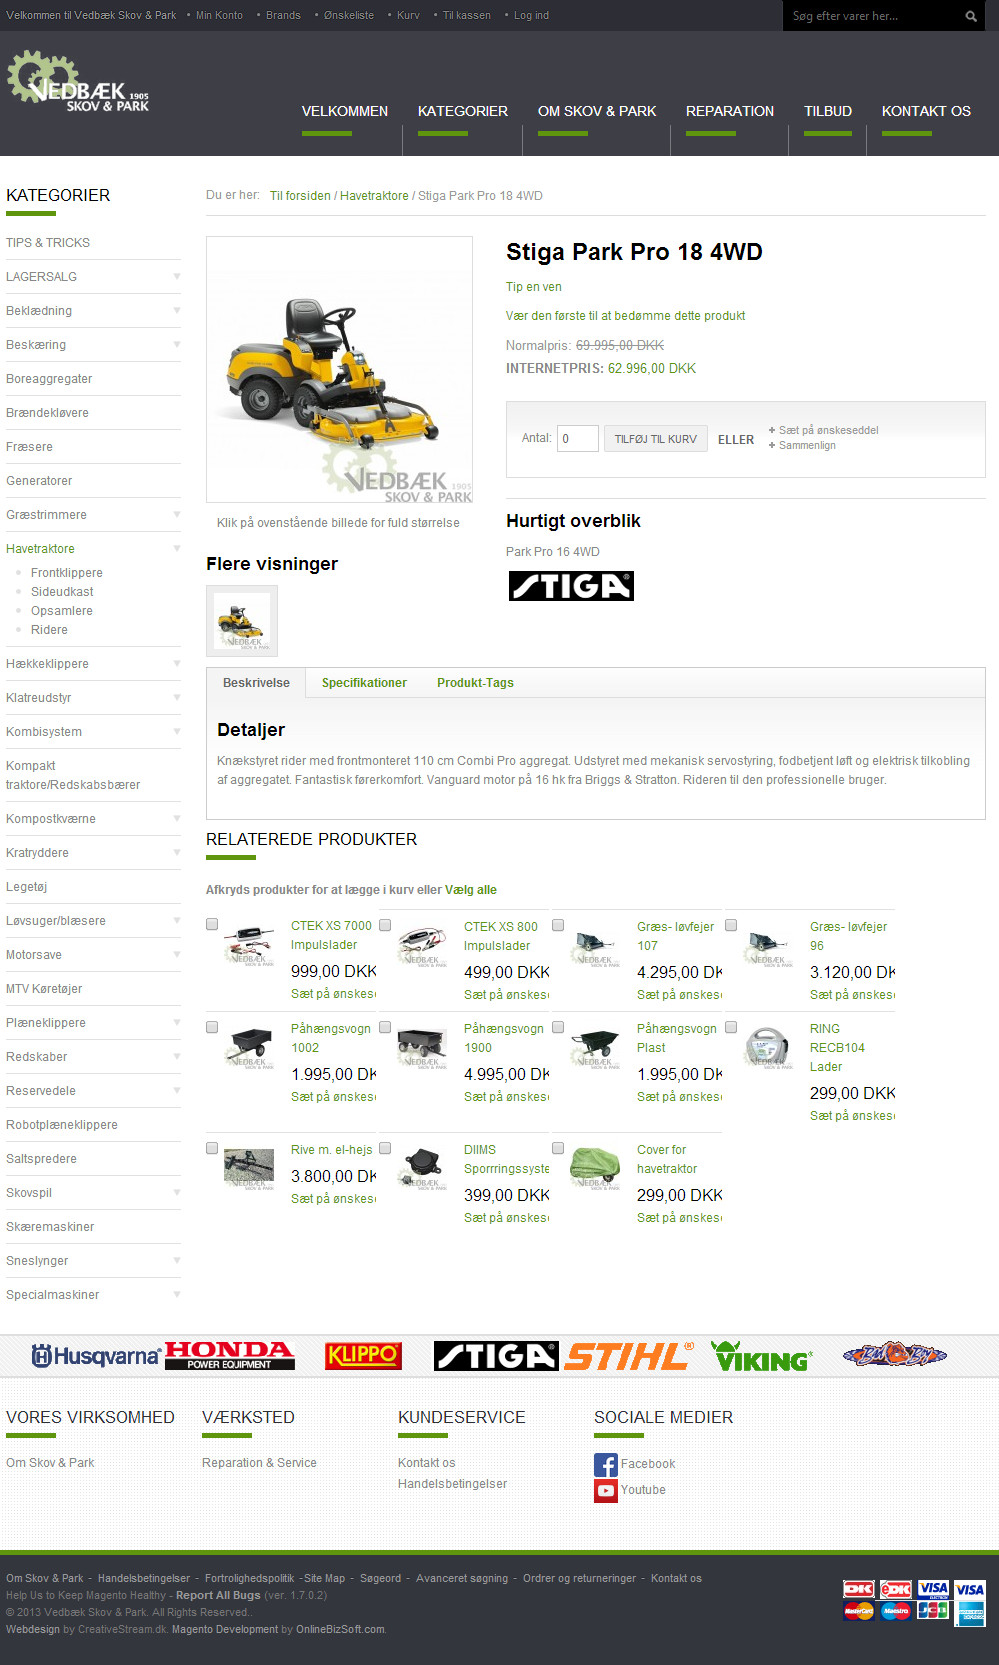Click the Tip en ven link
This screenshot has height=1665, width=999.
pyautogui.click(x=534, y=287)
